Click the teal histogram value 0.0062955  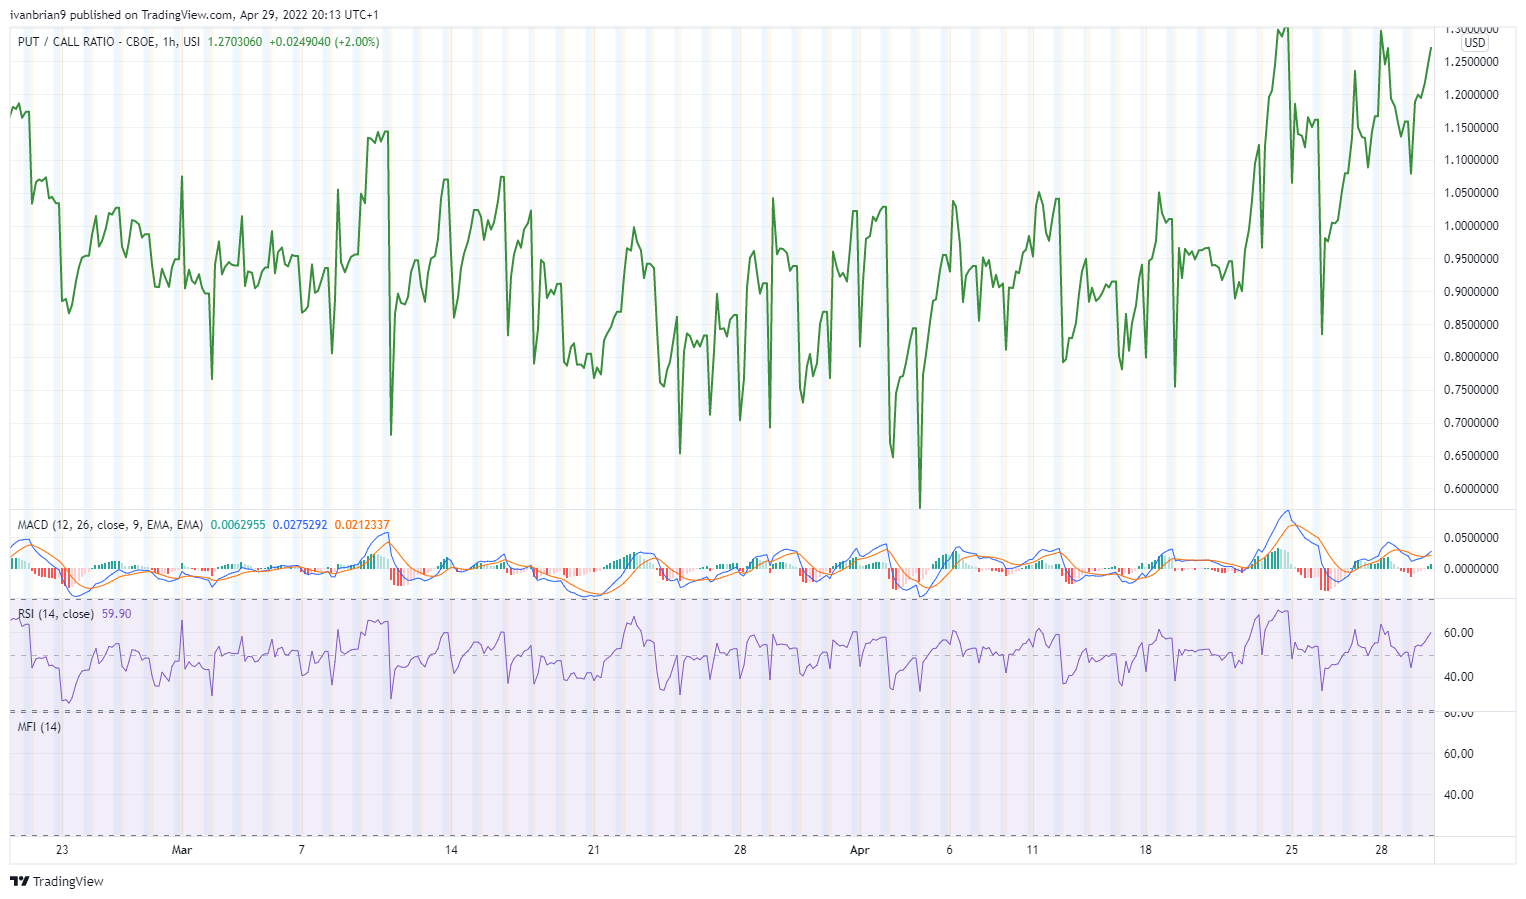tap(238, 525)
